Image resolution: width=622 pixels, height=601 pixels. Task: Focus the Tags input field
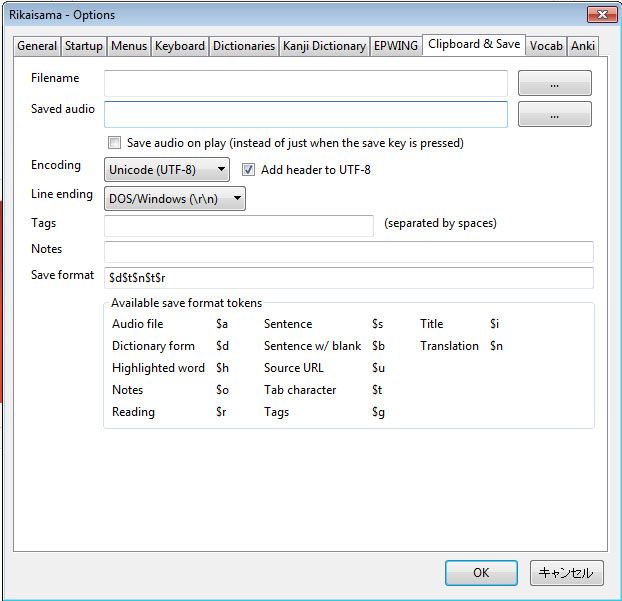click(239, 226)
